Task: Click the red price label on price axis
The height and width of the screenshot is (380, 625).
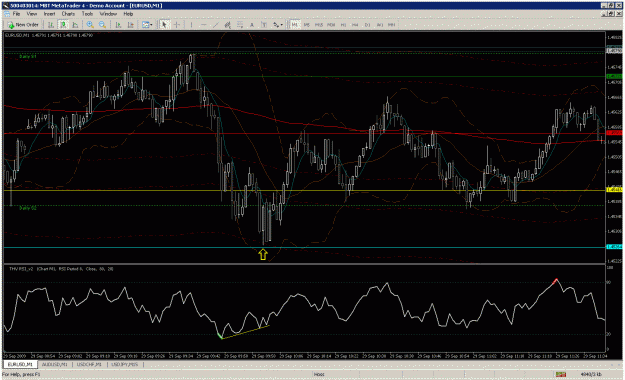Action: [x=613, y=132]
